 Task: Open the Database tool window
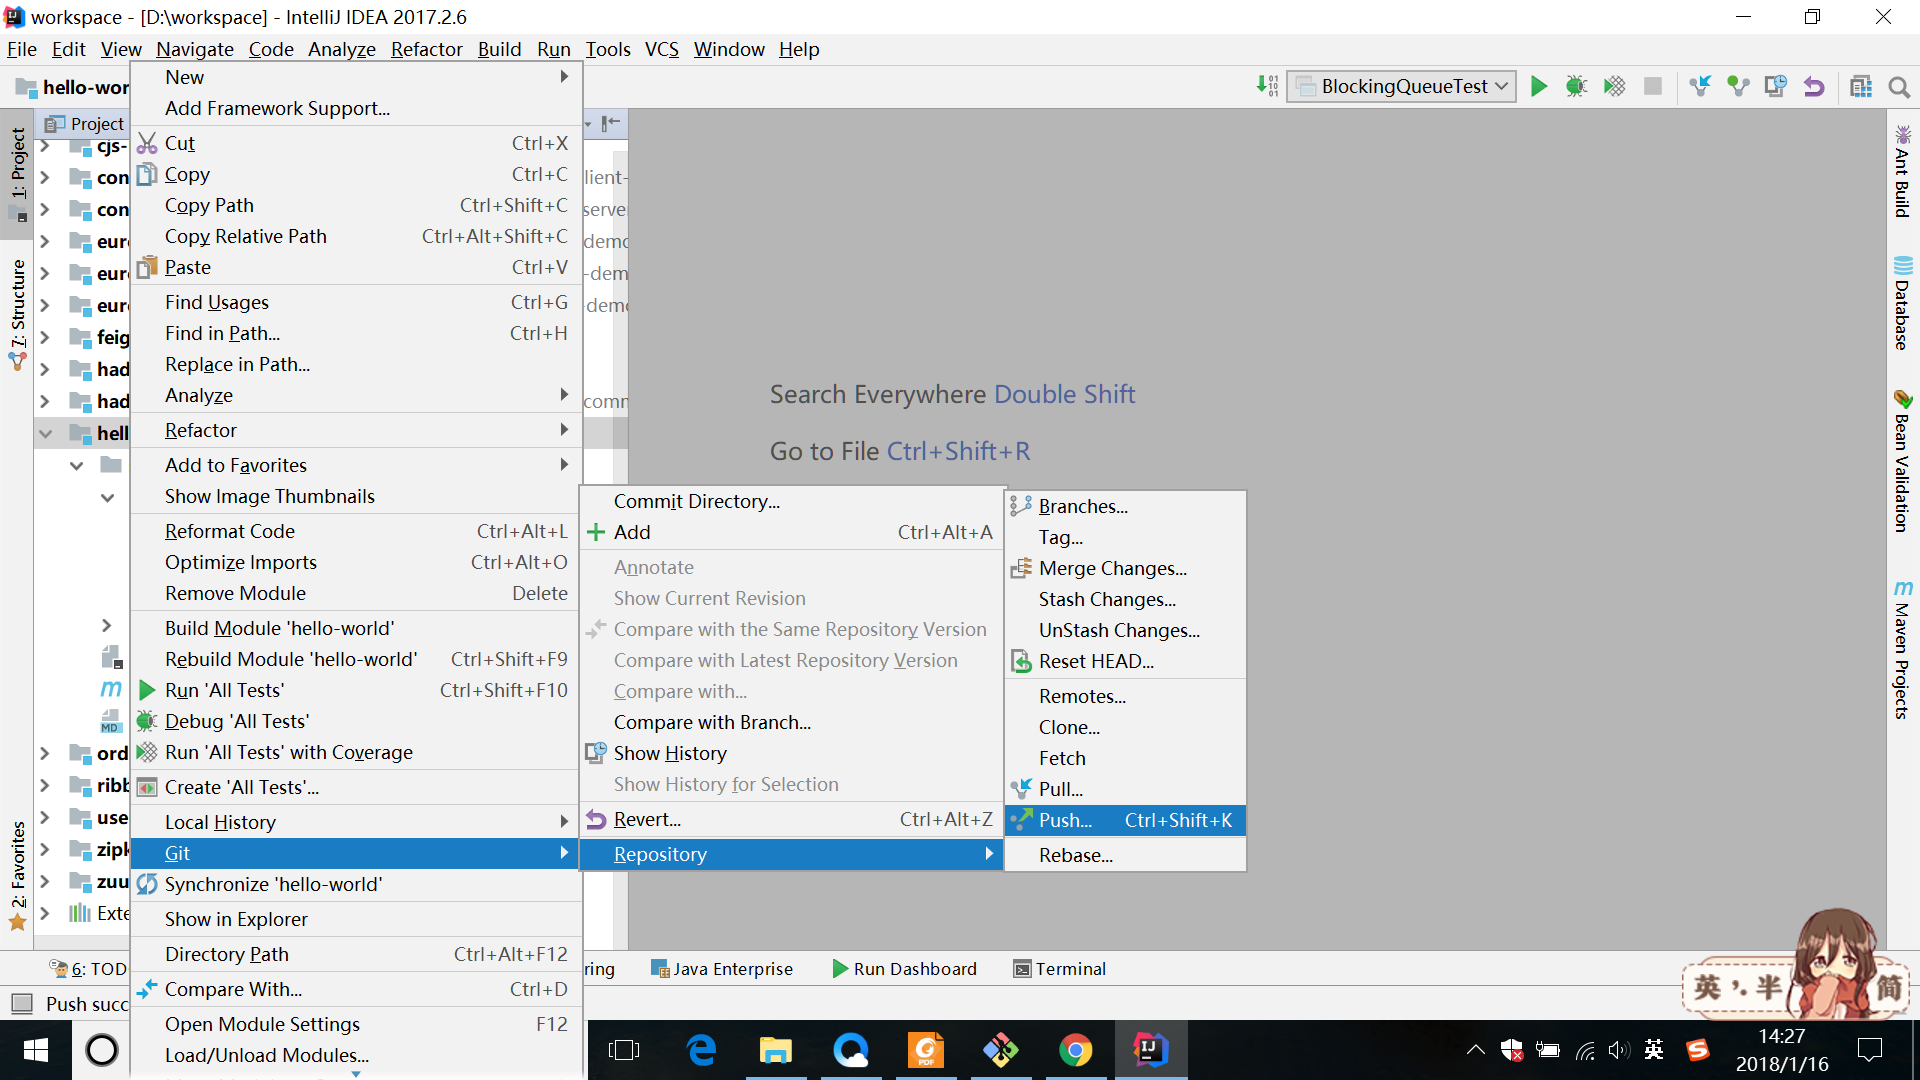(x=1902, y=304)
